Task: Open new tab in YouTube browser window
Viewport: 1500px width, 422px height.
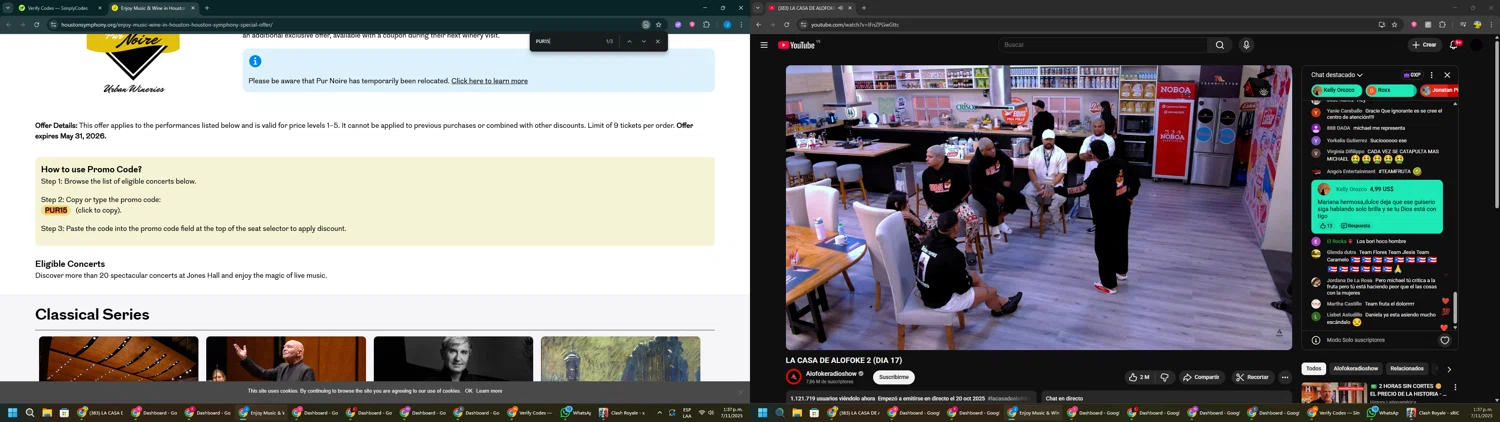Action: (864, 8)
